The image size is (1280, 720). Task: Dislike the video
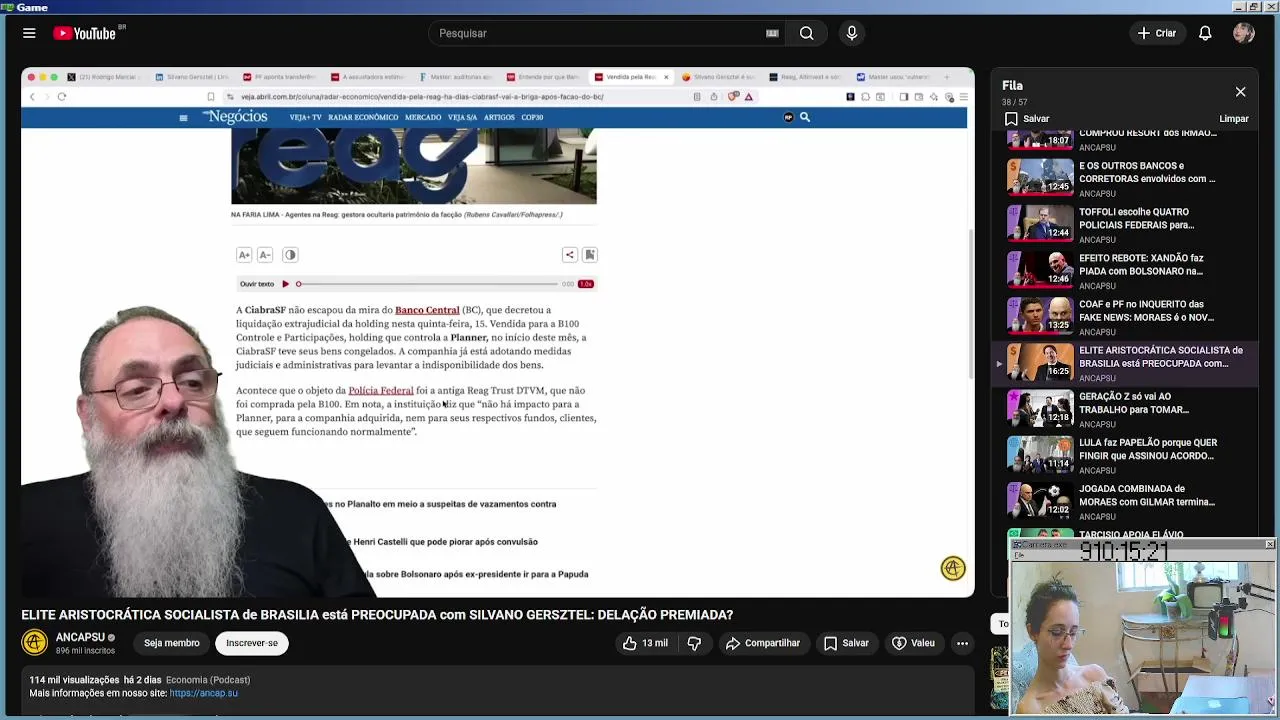694,643
